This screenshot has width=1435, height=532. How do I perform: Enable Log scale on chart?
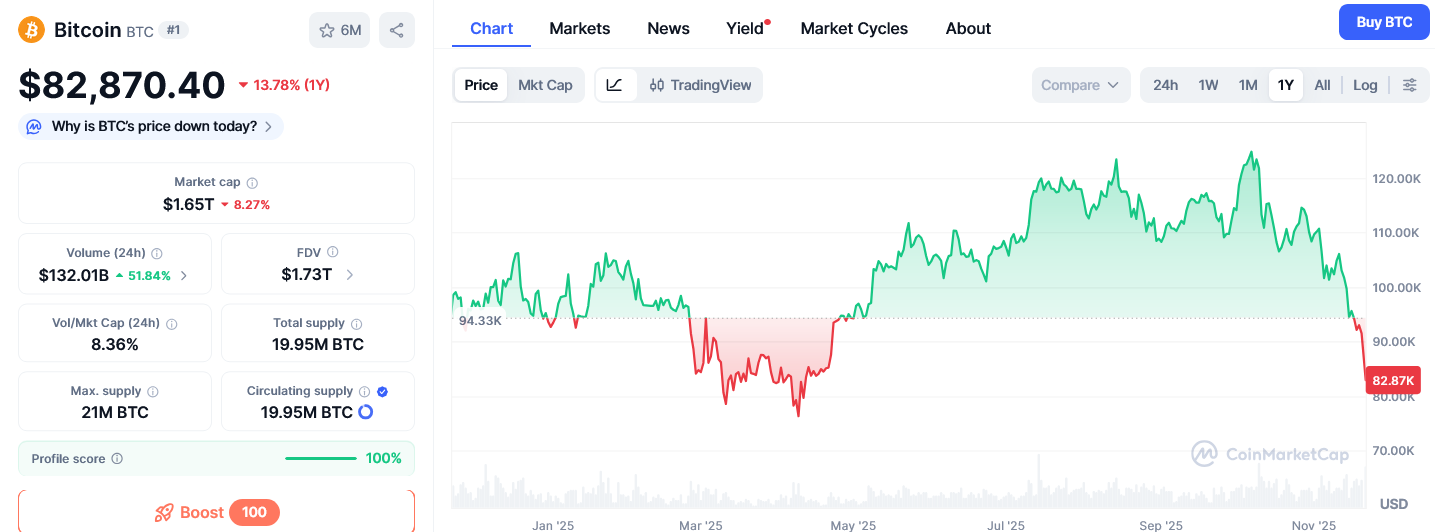(1365, 85)
